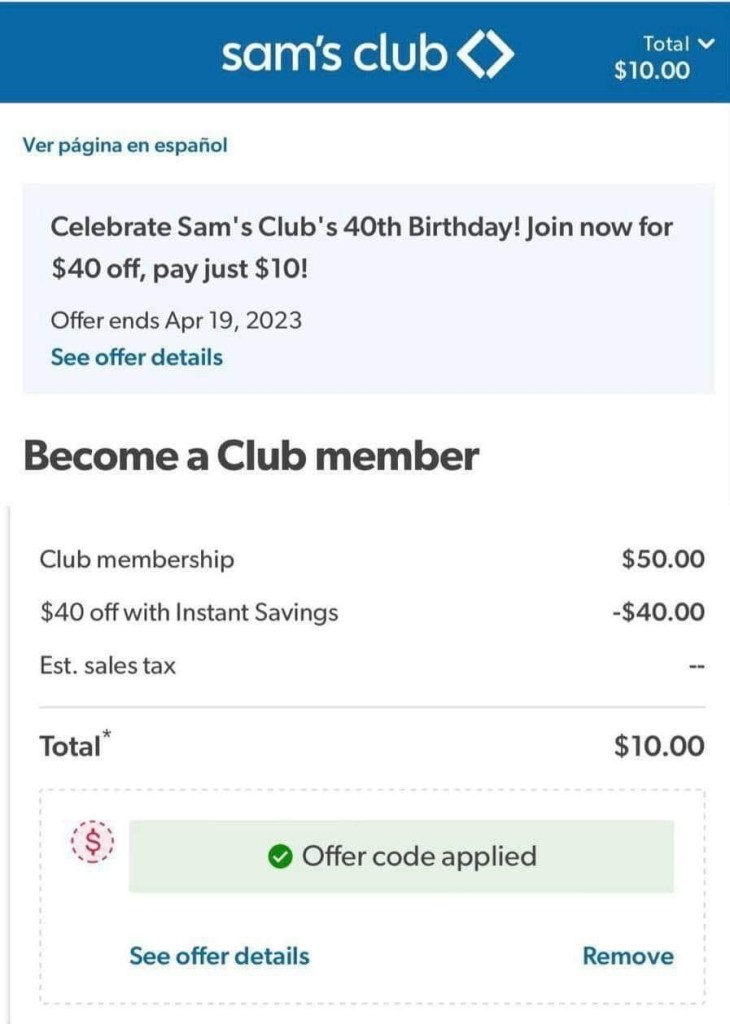Click the "Est. sales tax" label
The height and width of the screenshot is (1024, 730).
coord(108,665)
